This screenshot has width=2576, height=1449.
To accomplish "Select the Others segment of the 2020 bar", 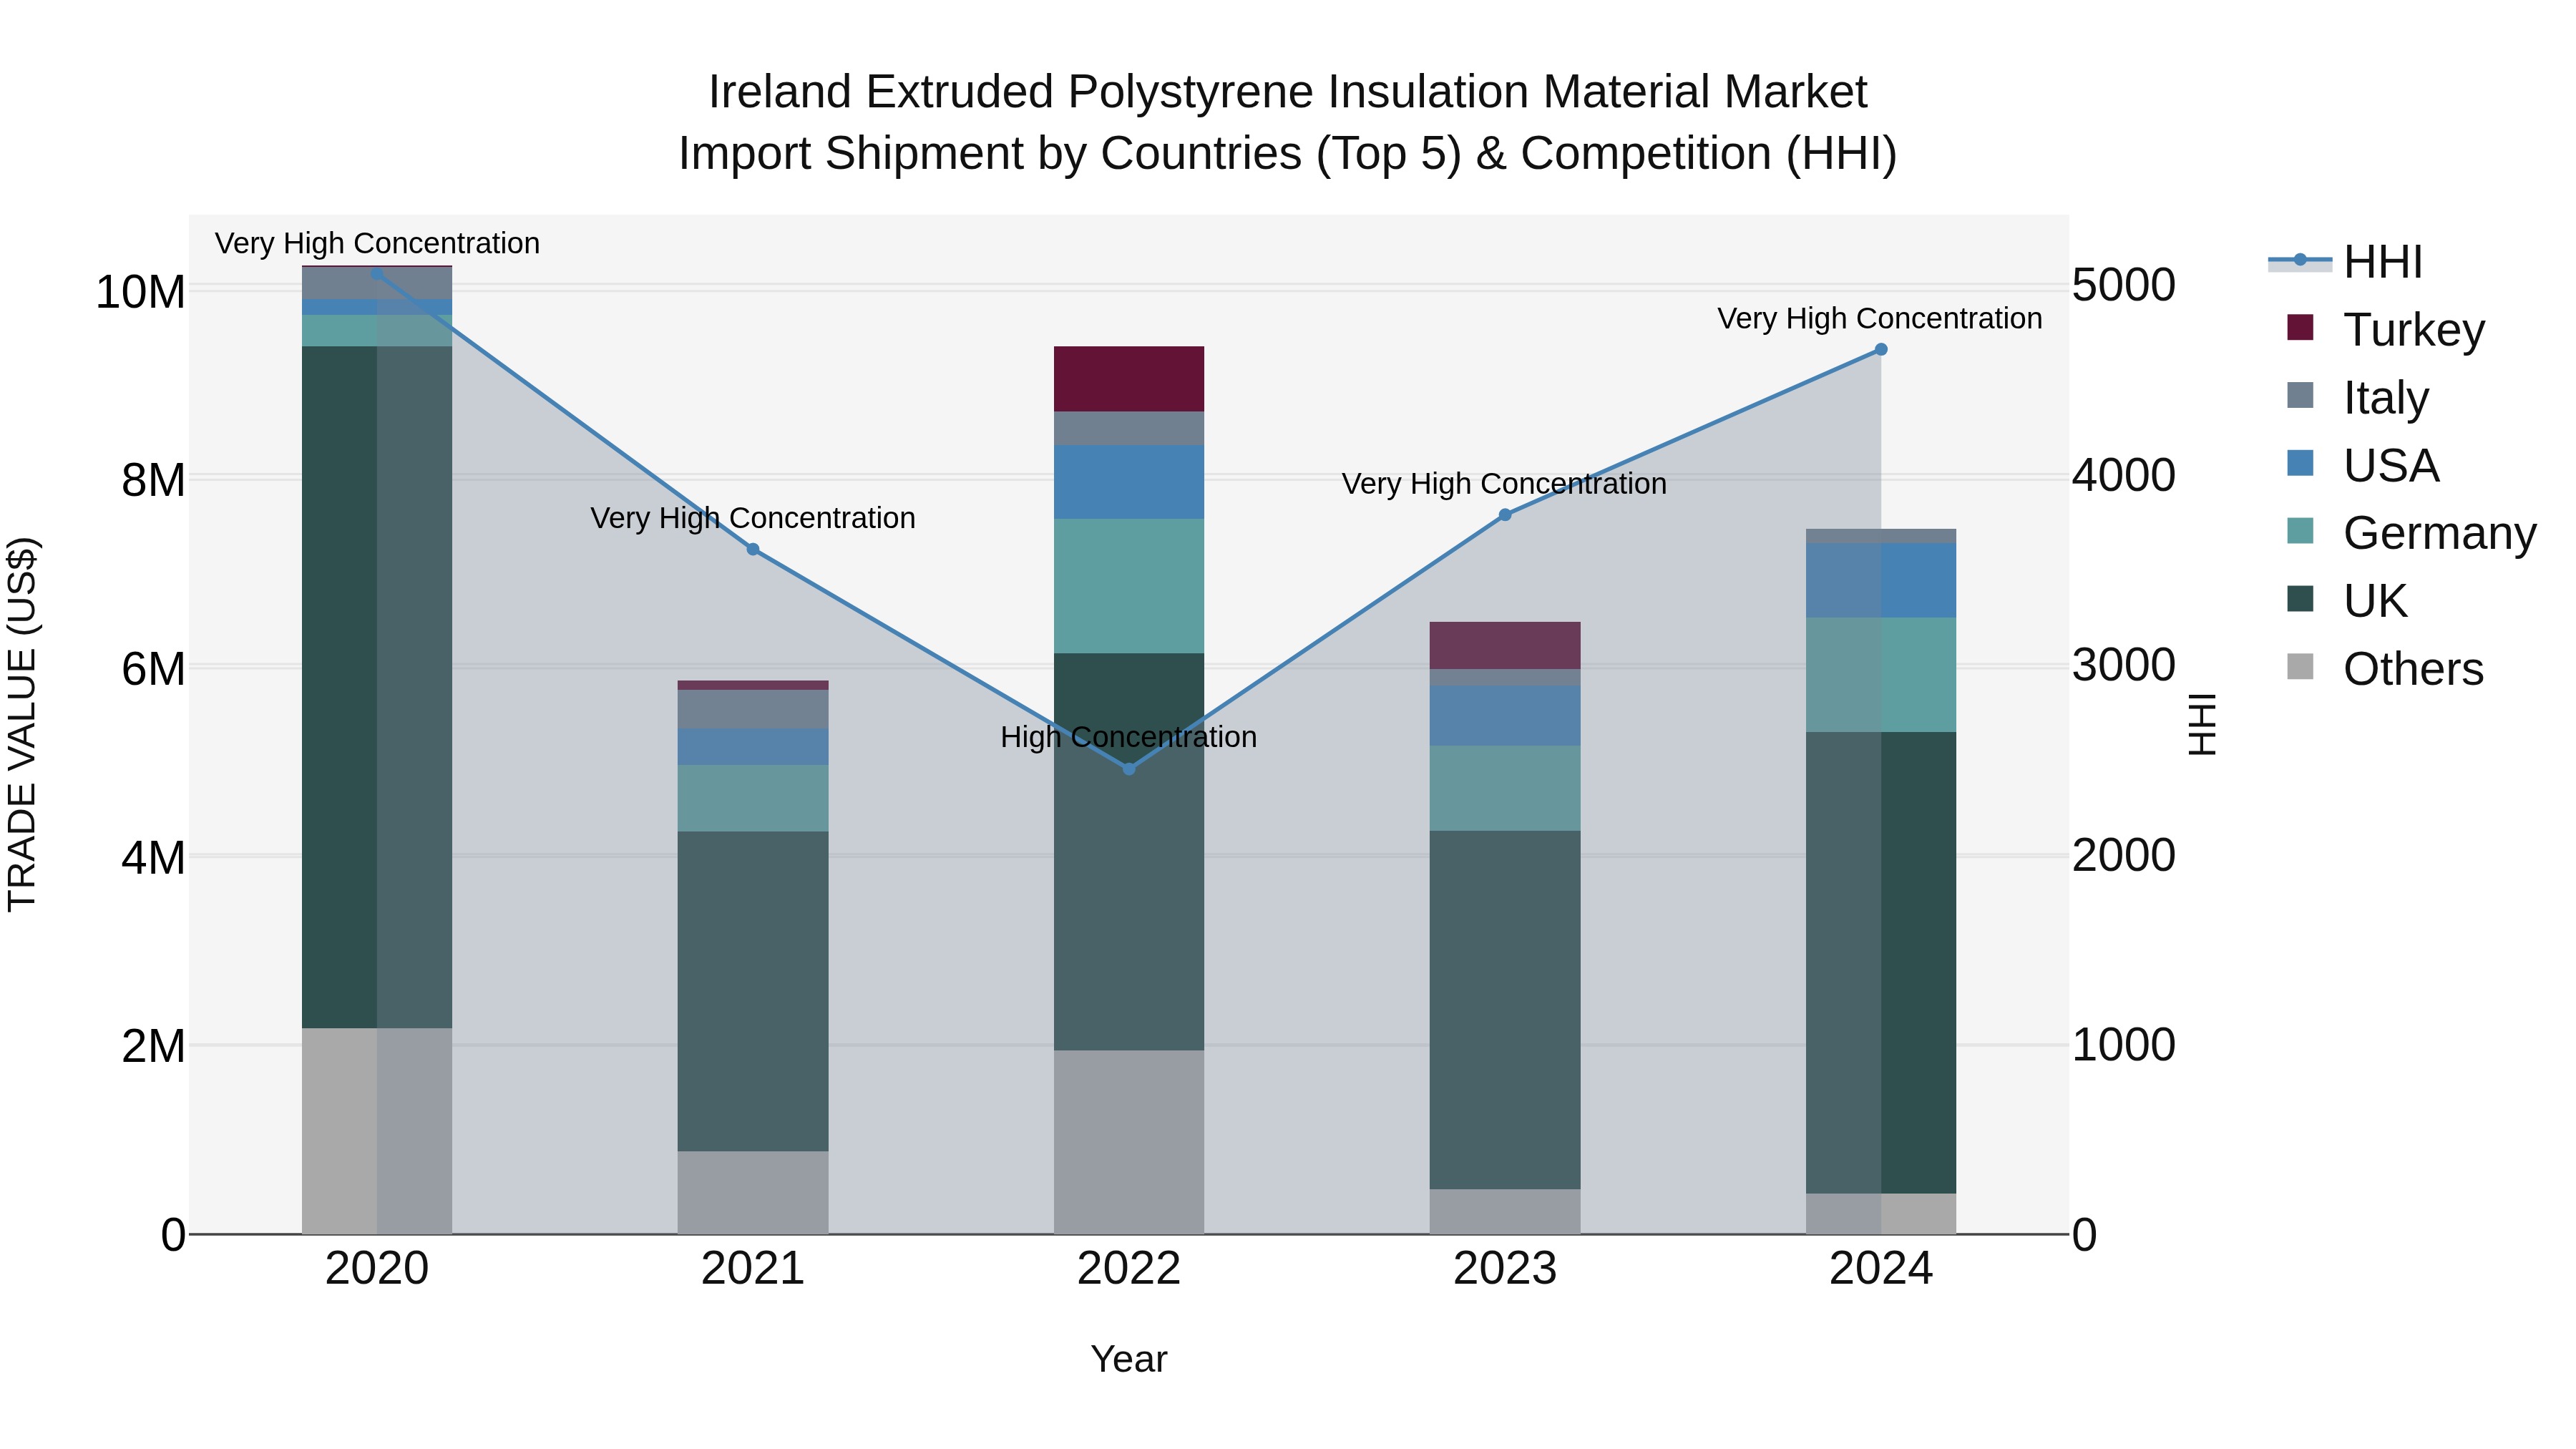I will [377, 1131].
